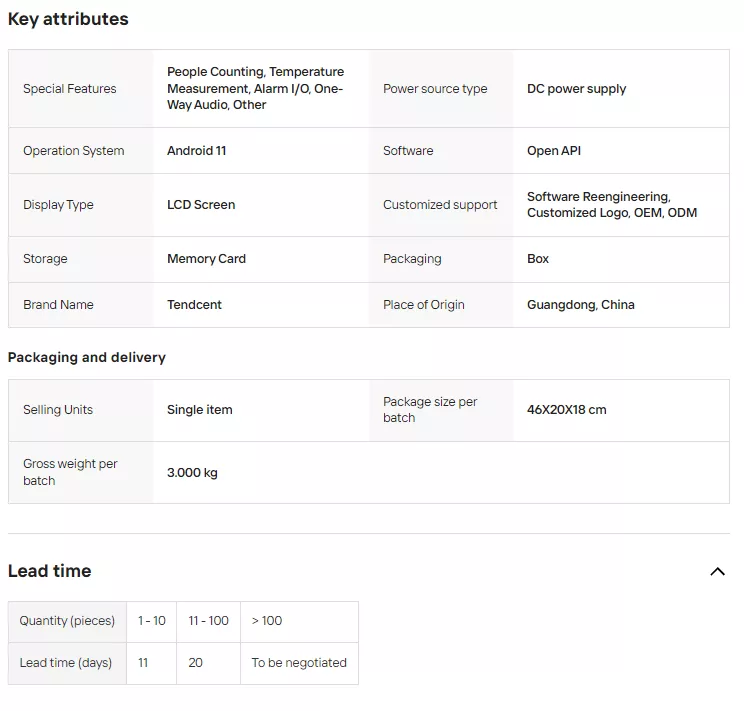The width and height of the screenshot is (744, 711).
Task: Click the Selling Units label
Action: 58,410
